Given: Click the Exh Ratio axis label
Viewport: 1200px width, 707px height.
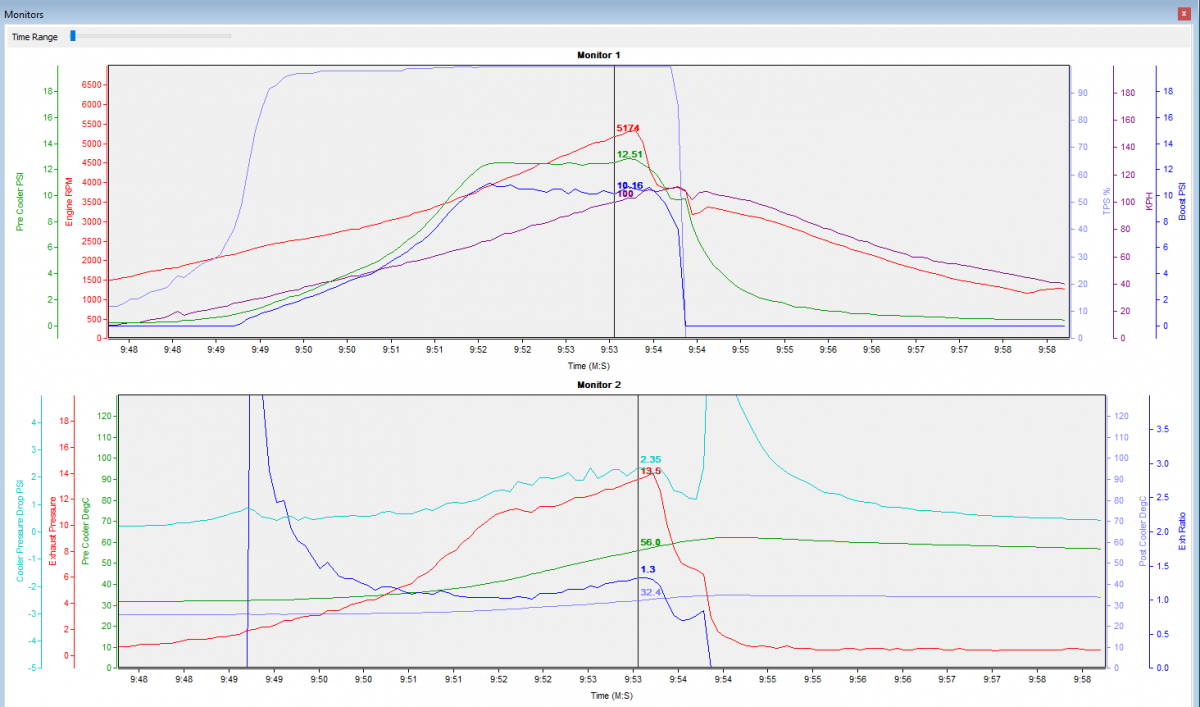Looking at the screenshot, I should [x=1182, y=531].
